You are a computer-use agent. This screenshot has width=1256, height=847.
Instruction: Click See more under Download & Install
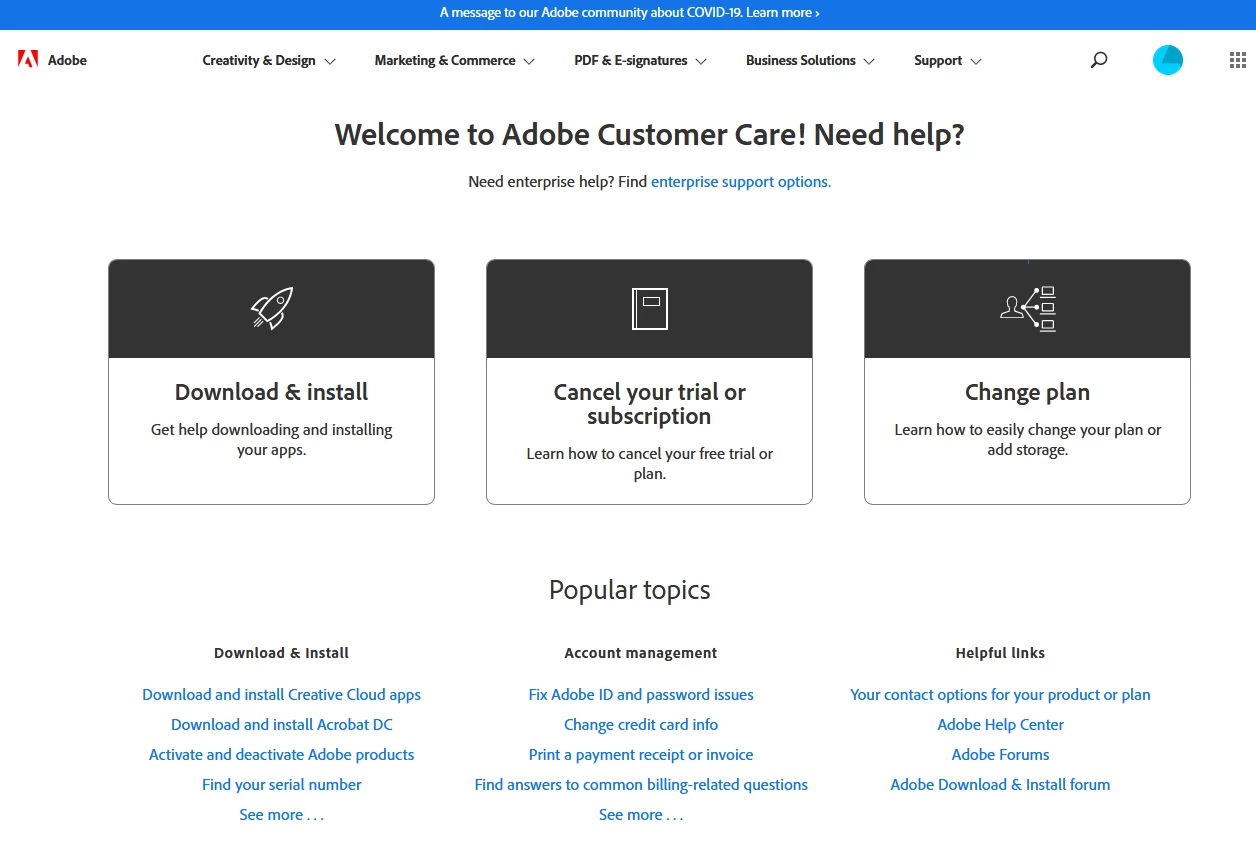tap(281, 814)
